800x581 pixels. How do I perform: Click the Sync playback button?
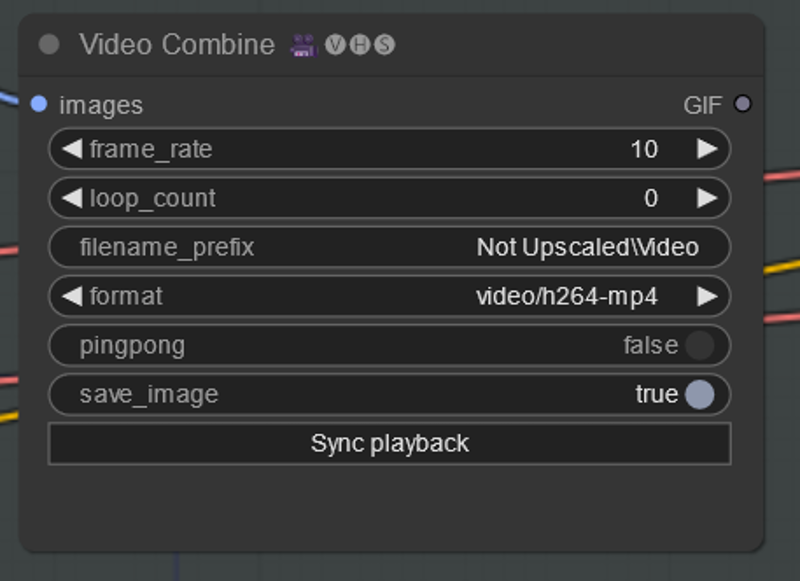point(390,443)
